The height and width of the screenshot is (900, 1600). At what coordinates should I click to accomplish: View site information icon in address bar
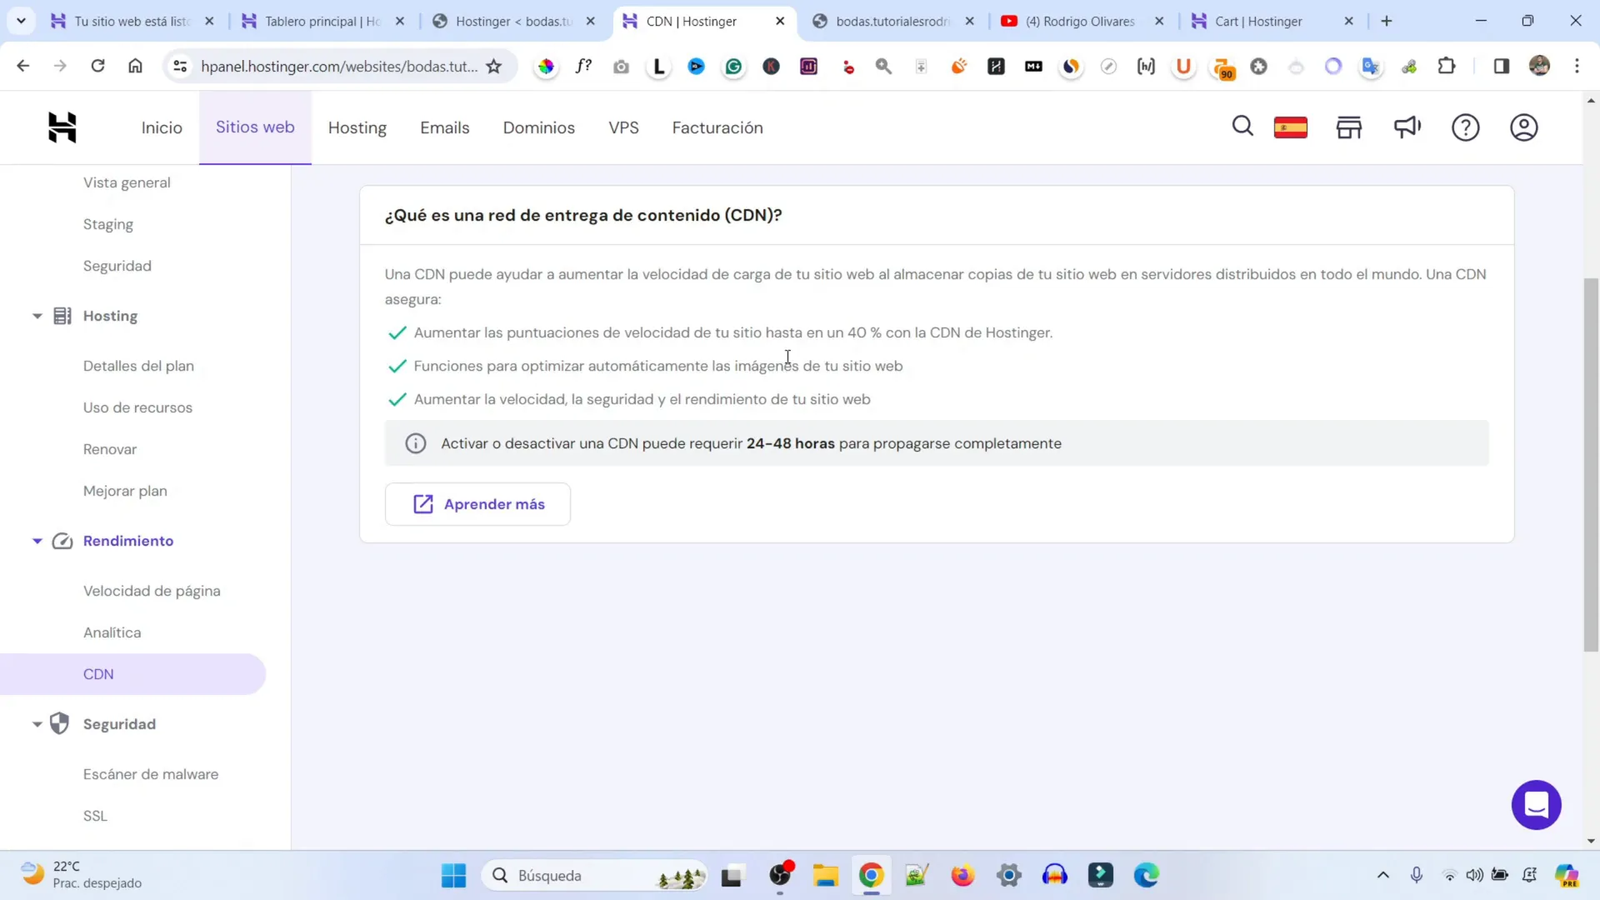(x=180, y=66)
